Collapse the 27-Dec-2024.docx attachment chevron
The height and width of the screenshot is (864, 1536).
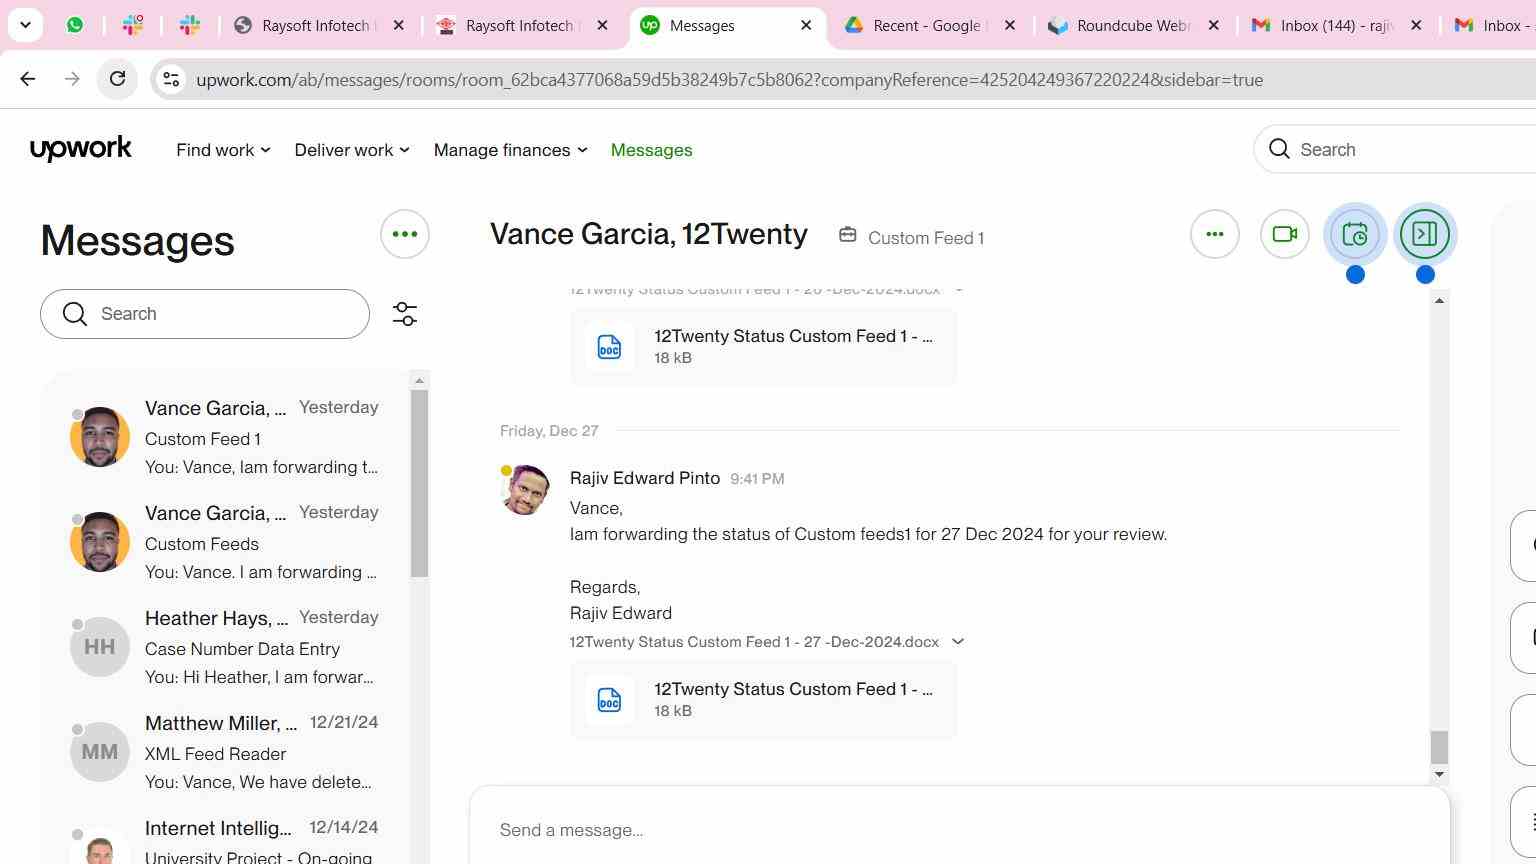coord(957,642)
